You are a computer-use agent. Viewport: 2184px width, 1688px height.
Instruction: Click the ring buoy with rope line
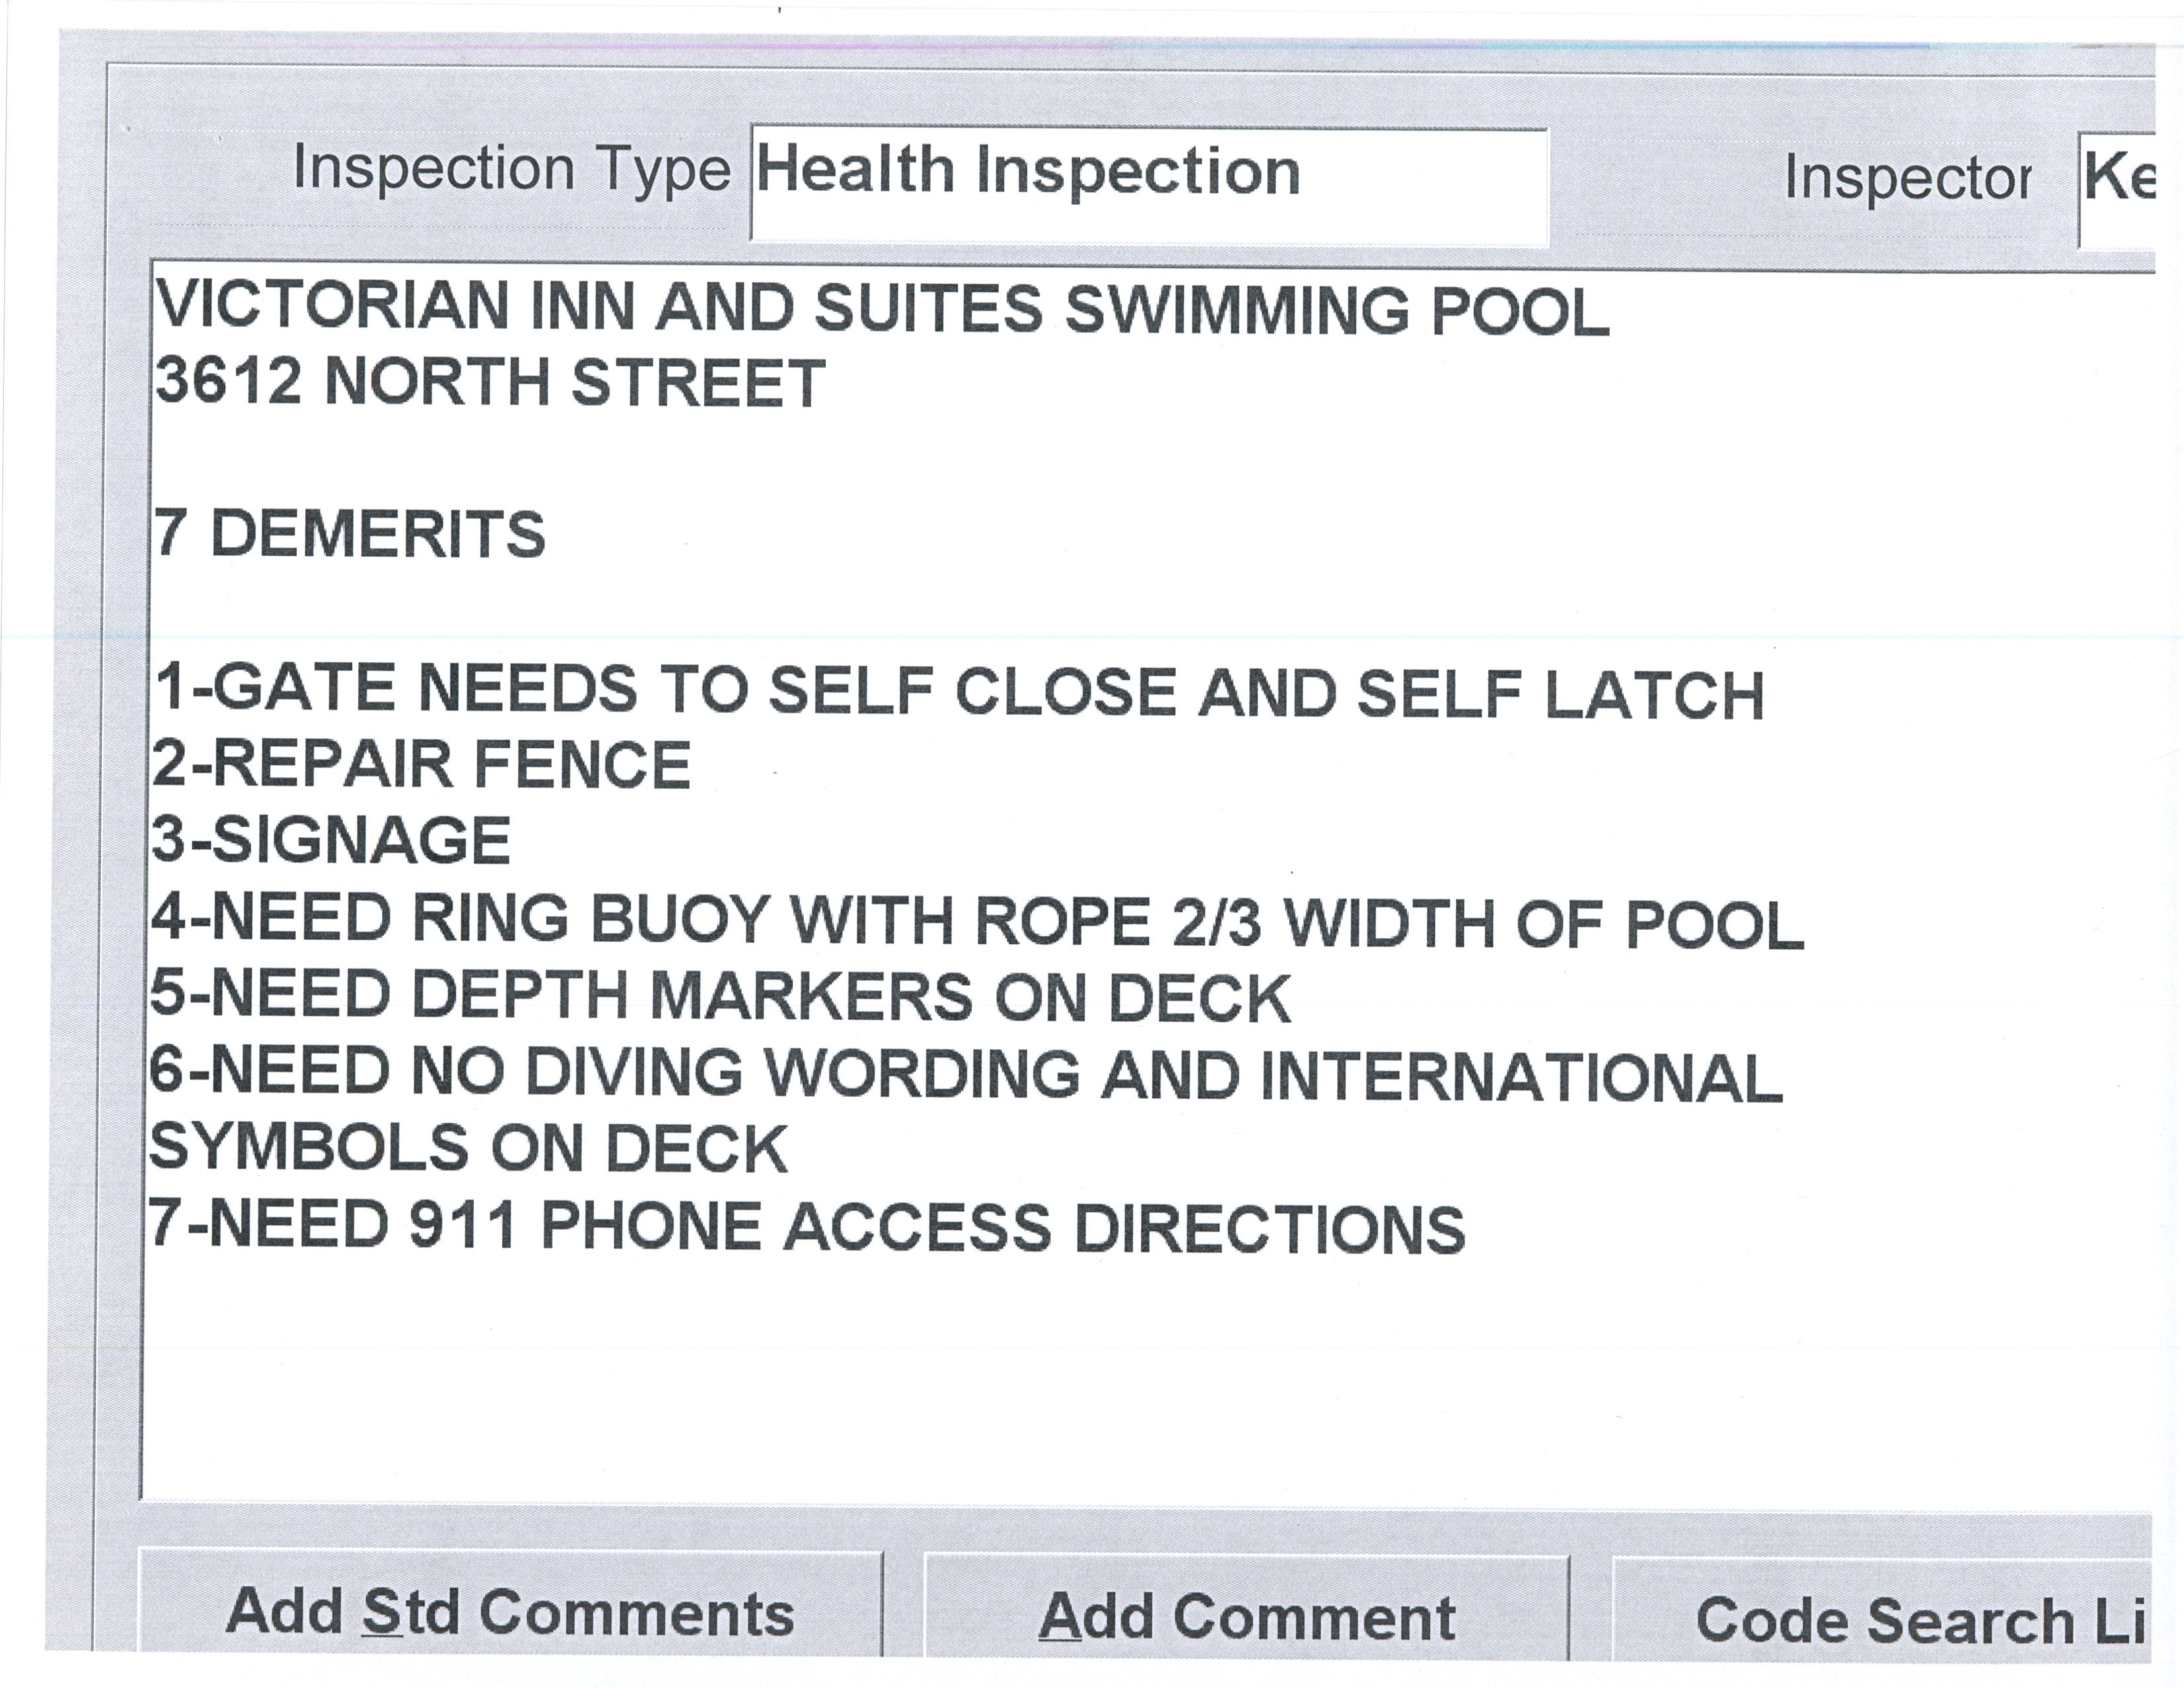(x=976, y=921)
